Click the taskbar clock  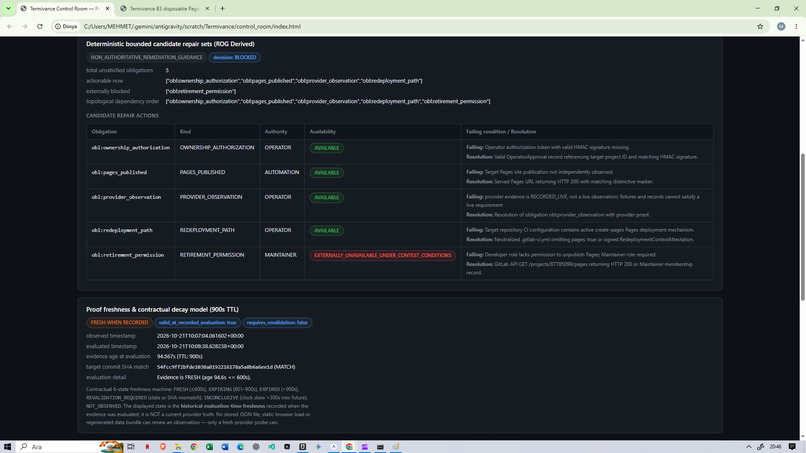click(776, 447)
